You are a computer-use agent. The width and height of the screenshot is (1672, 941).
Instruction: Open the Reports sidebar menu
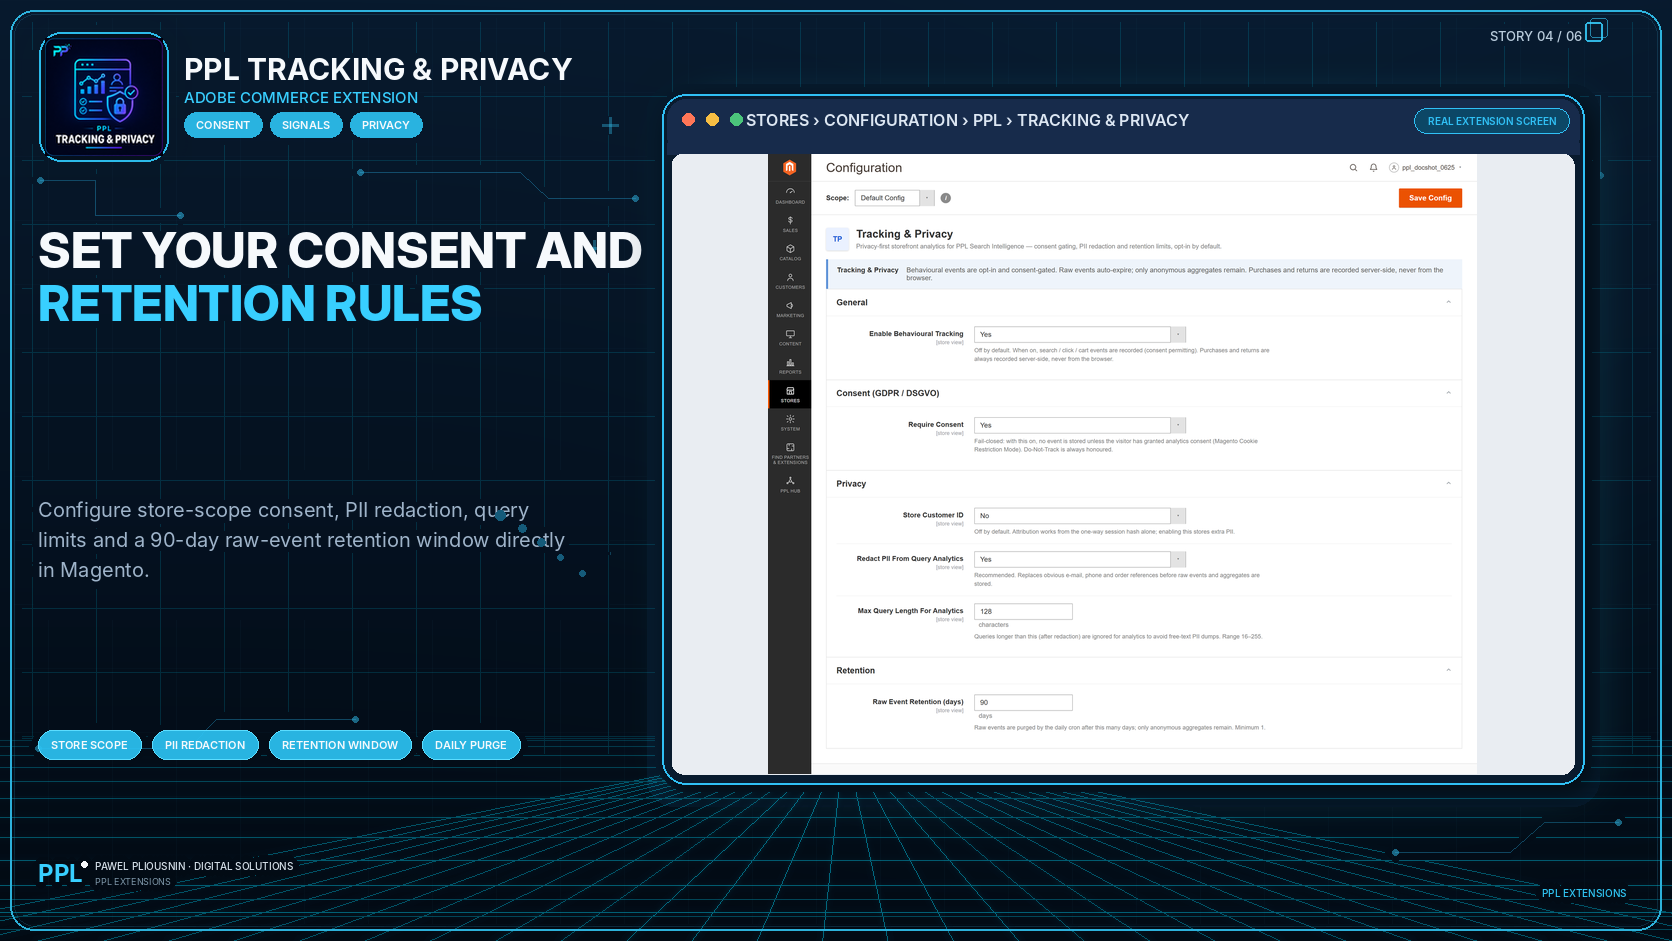pyautogui.click(x=790, y=366)
